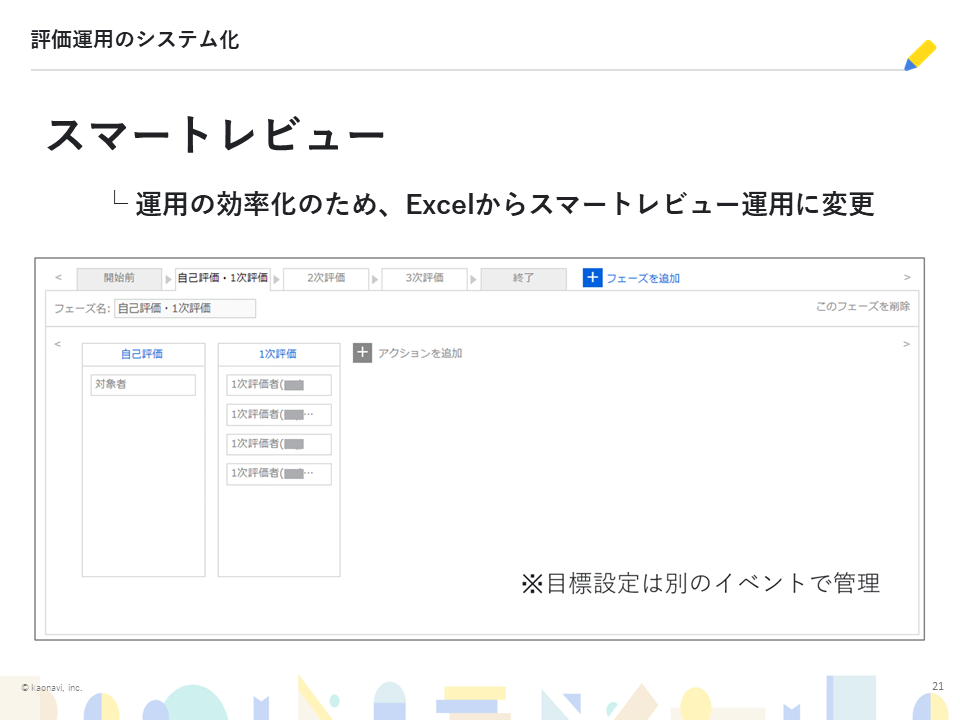Click the 1次評価 action column header
Image resolution: width=960 pixels, height=720 pixels.
(278, 354)
